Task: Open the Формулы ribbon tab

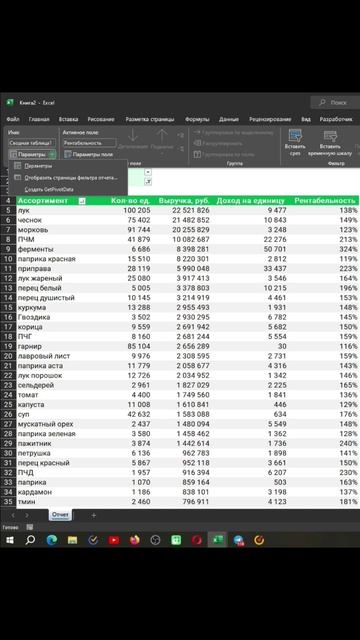Action: [197, 119]
